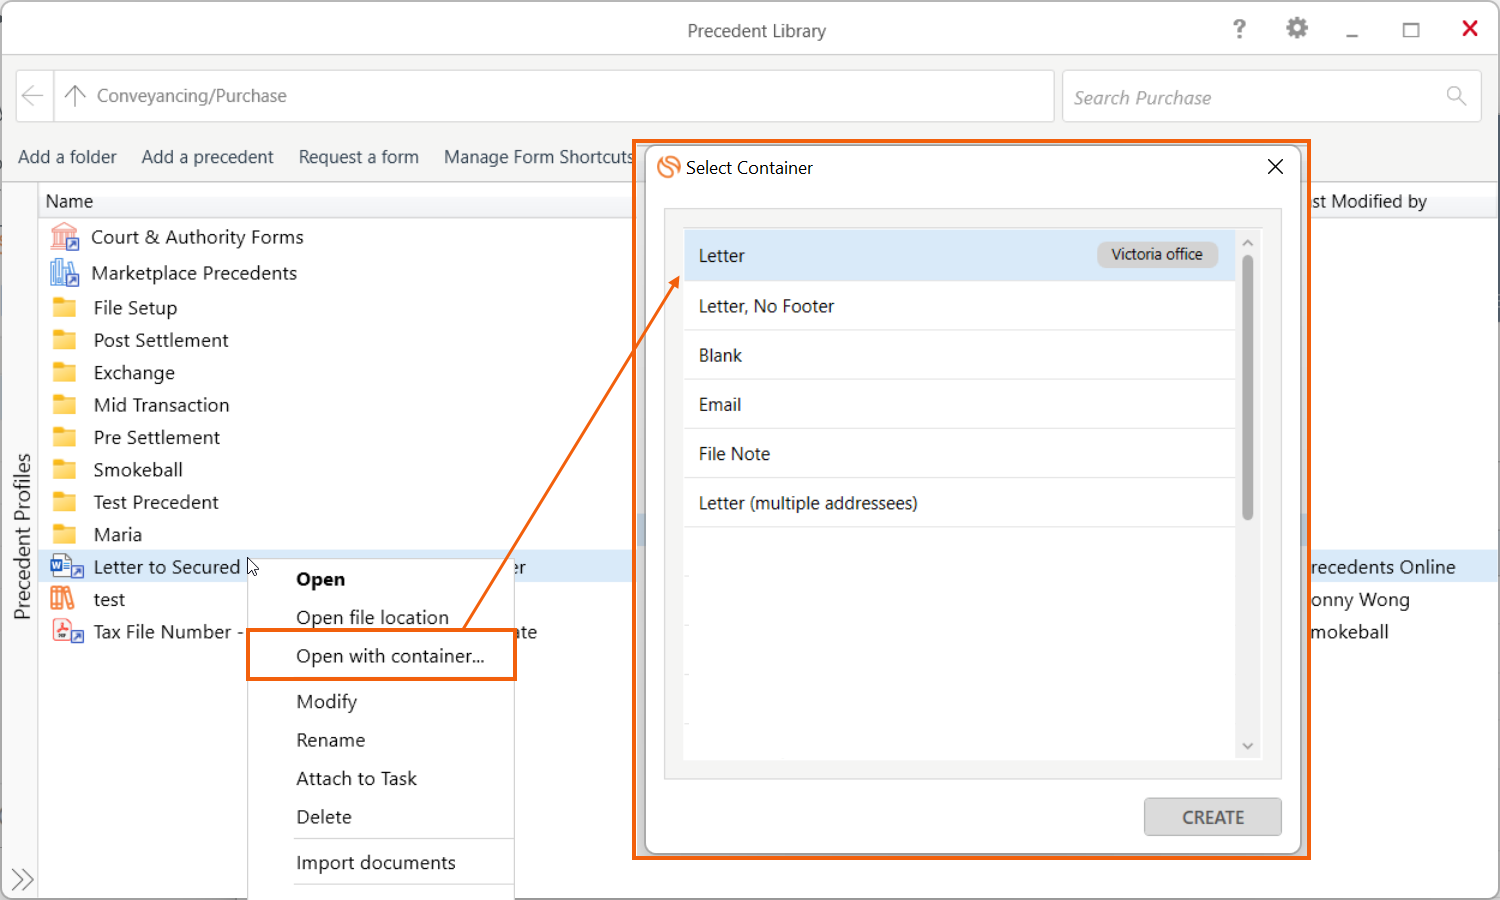Click the Smokeball folder icon
This screenshot has height=900, width=1500.
65,469
